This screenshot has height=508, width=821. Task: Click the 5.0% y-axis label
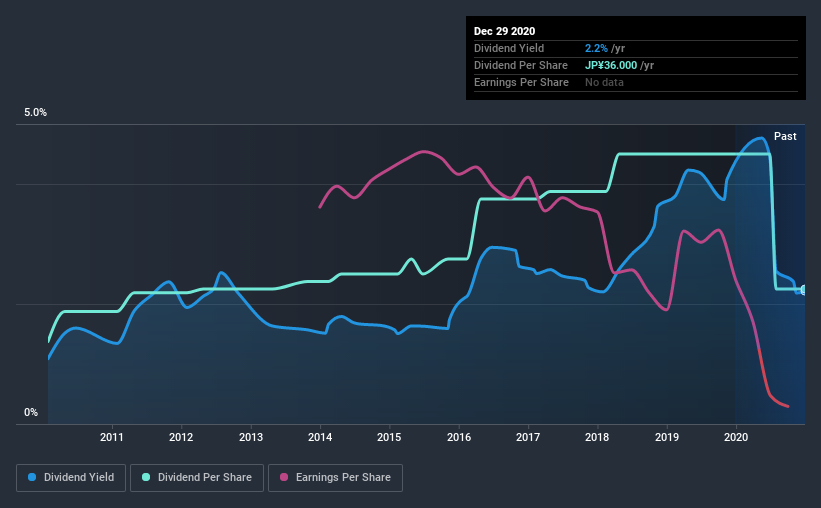pyautogui.click(x=35, y=113)
